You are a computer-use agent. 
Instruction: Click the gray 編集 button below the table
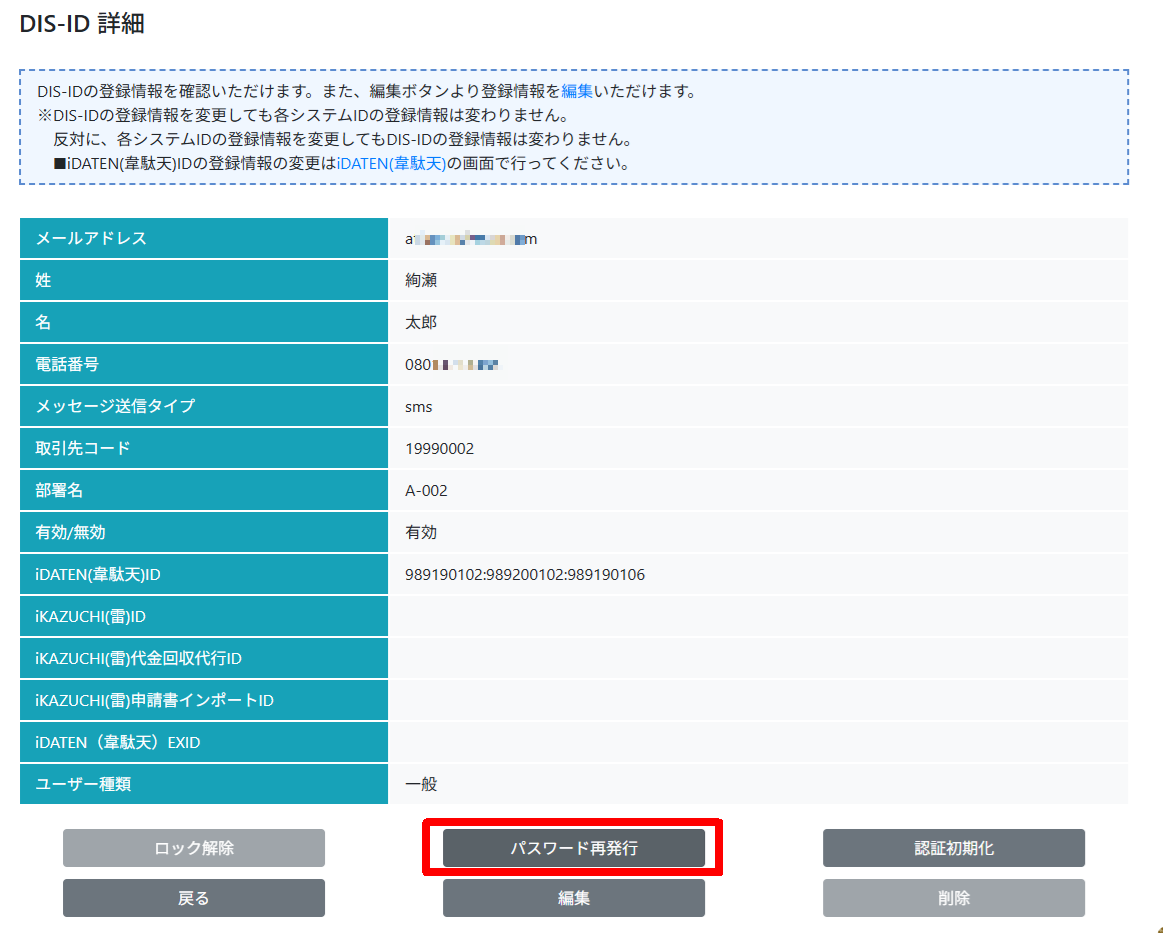coord(573,898)
